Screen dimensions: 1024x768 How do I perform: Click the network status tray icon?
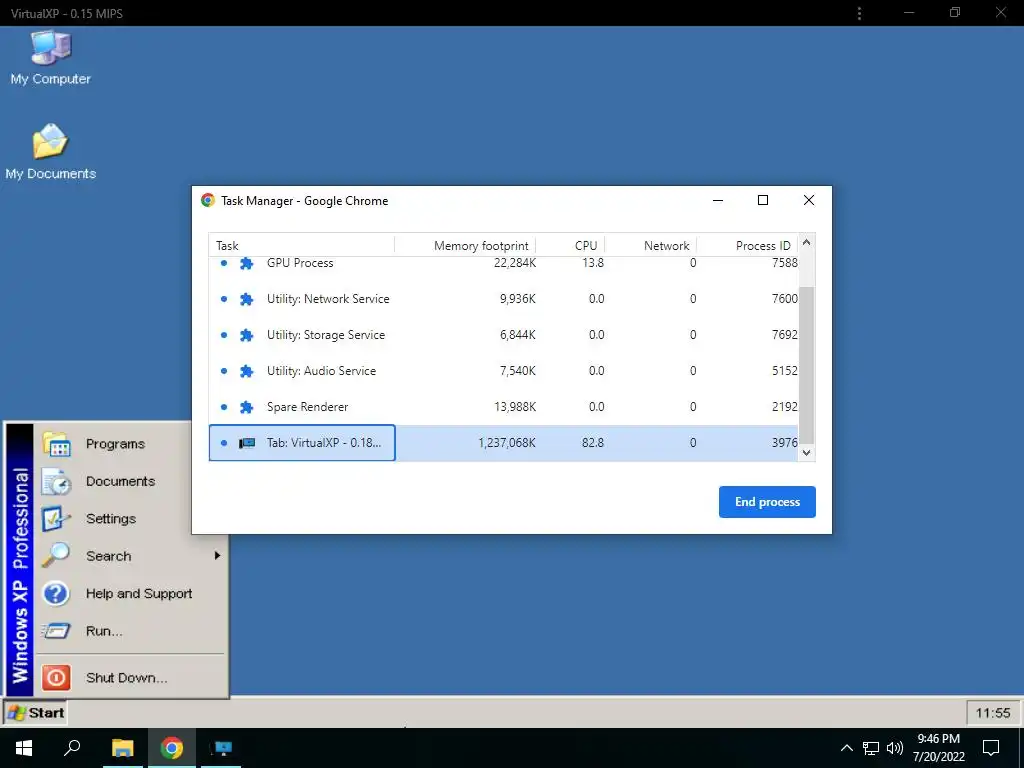pyautogui.click(x=871, y=748)
